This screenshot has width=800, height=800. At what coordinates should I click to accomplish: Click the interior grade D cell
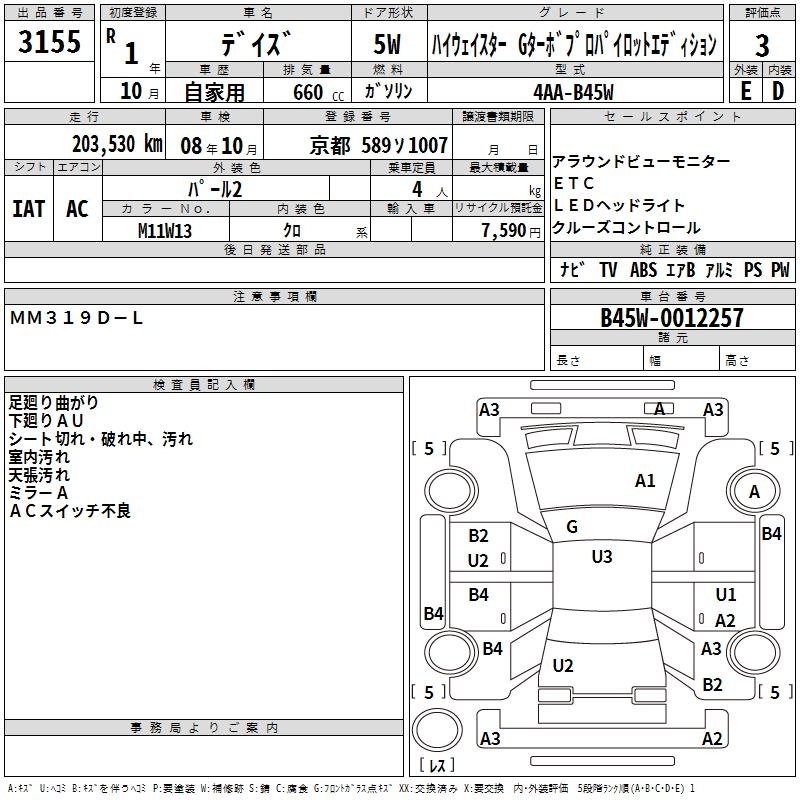pos(779,91)
